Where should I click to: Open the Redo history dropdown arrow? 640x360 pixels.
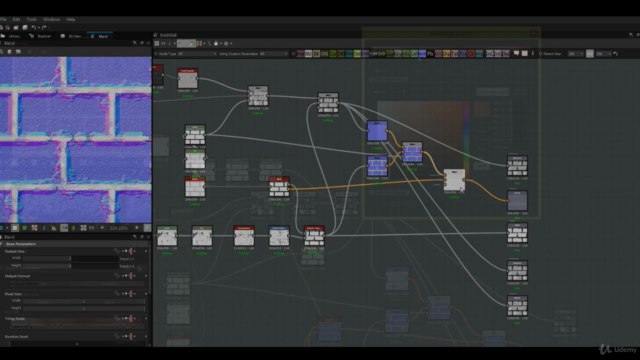pos(49,28)
